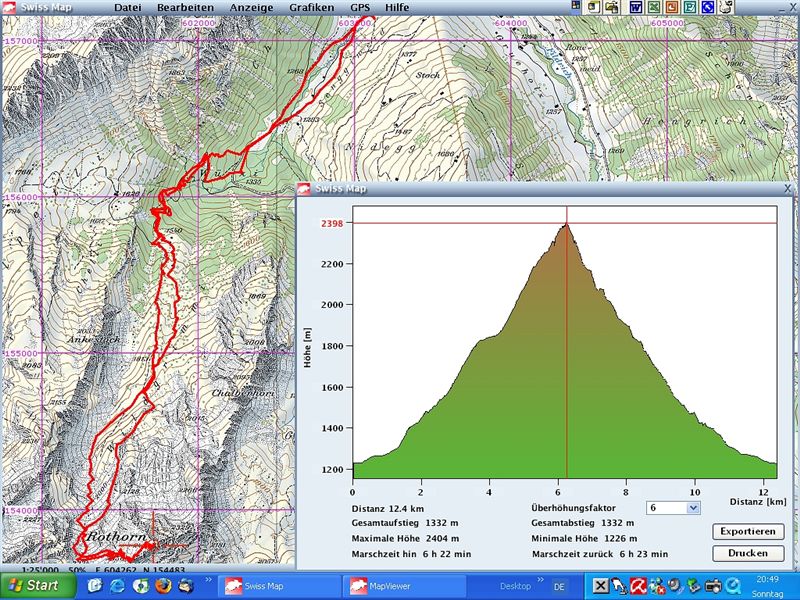Click the elevation profile peak marker line
Viewport: 800px width, 600px height.
(567, 350)
